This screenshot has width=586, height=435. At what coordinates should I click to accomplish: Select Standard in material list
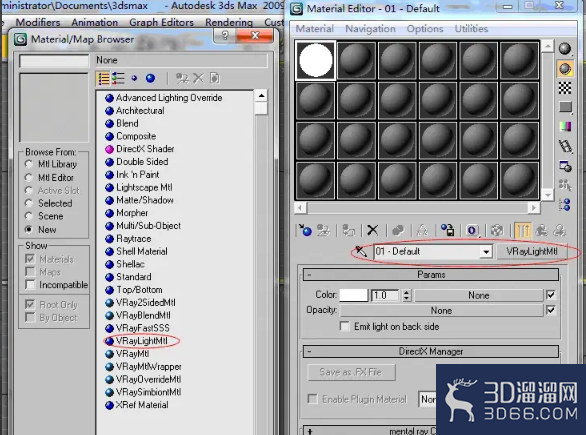click(134, 277)
